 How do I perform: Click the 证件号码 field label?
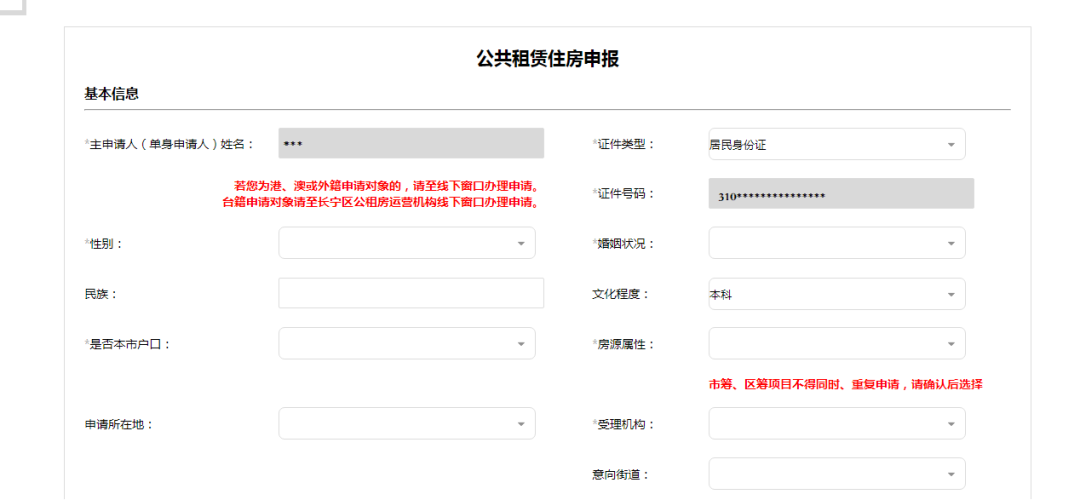(623, 194)
